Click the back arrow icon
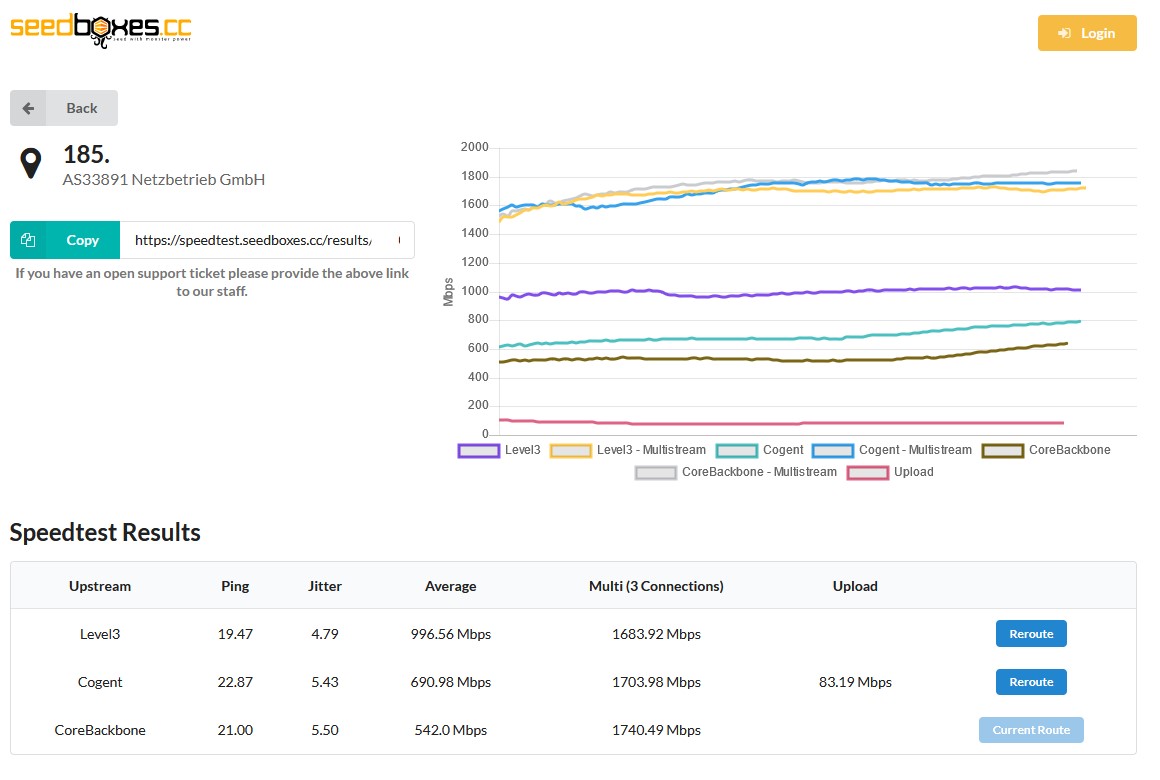This screenshot has width=1160, height=780. [x=28, y=108]
